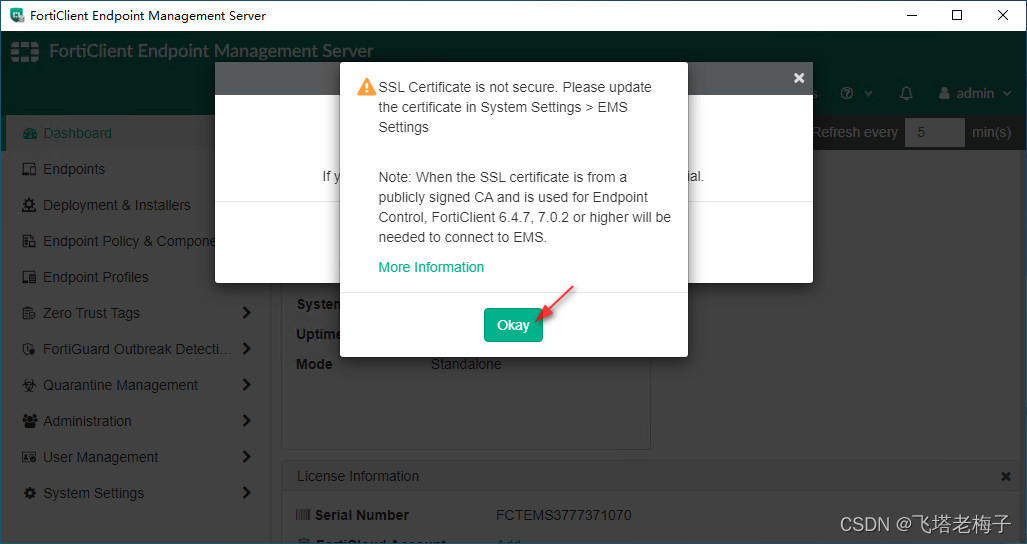Select serial number FCTEMS3777371070 text
This screenshot has width=1027, height=544.
tap(563, 515)
